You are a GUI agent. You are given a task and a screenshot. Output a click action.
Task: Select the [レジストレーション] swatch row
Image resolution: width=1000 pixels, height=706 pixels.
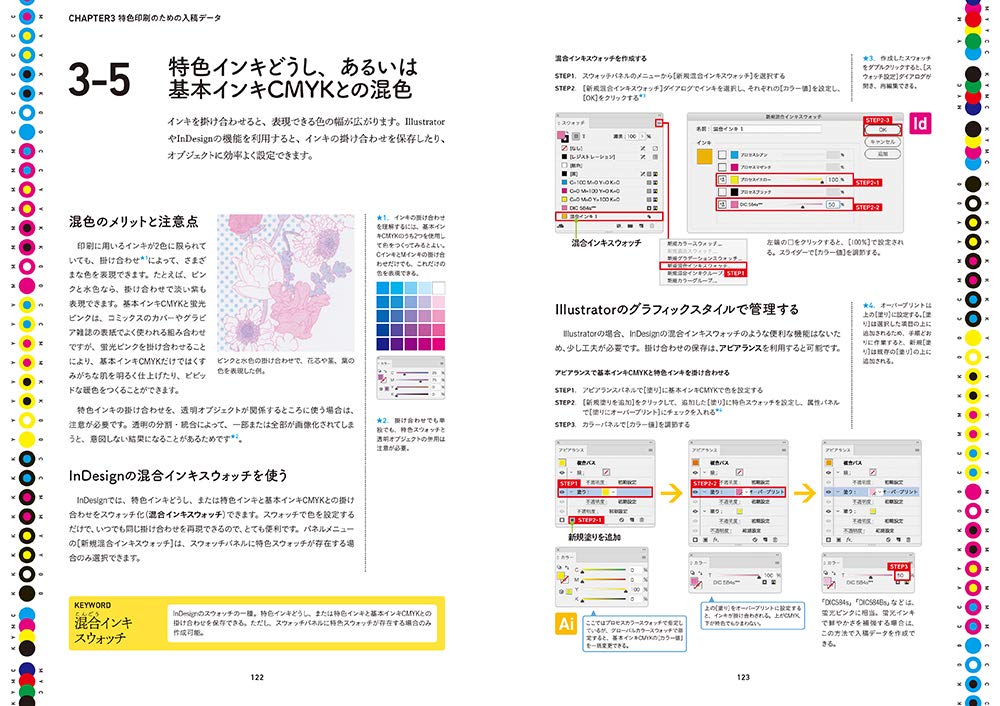click(609, 157)
